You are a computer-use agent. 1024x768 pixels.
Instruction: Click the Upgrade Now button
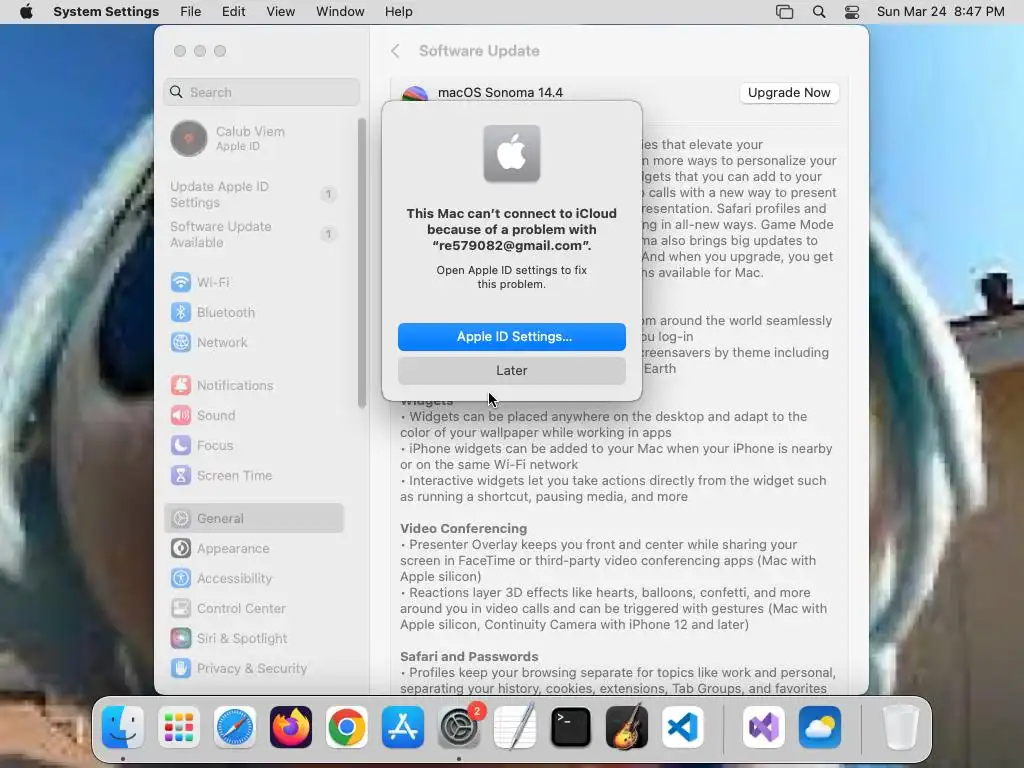[789, 93]
